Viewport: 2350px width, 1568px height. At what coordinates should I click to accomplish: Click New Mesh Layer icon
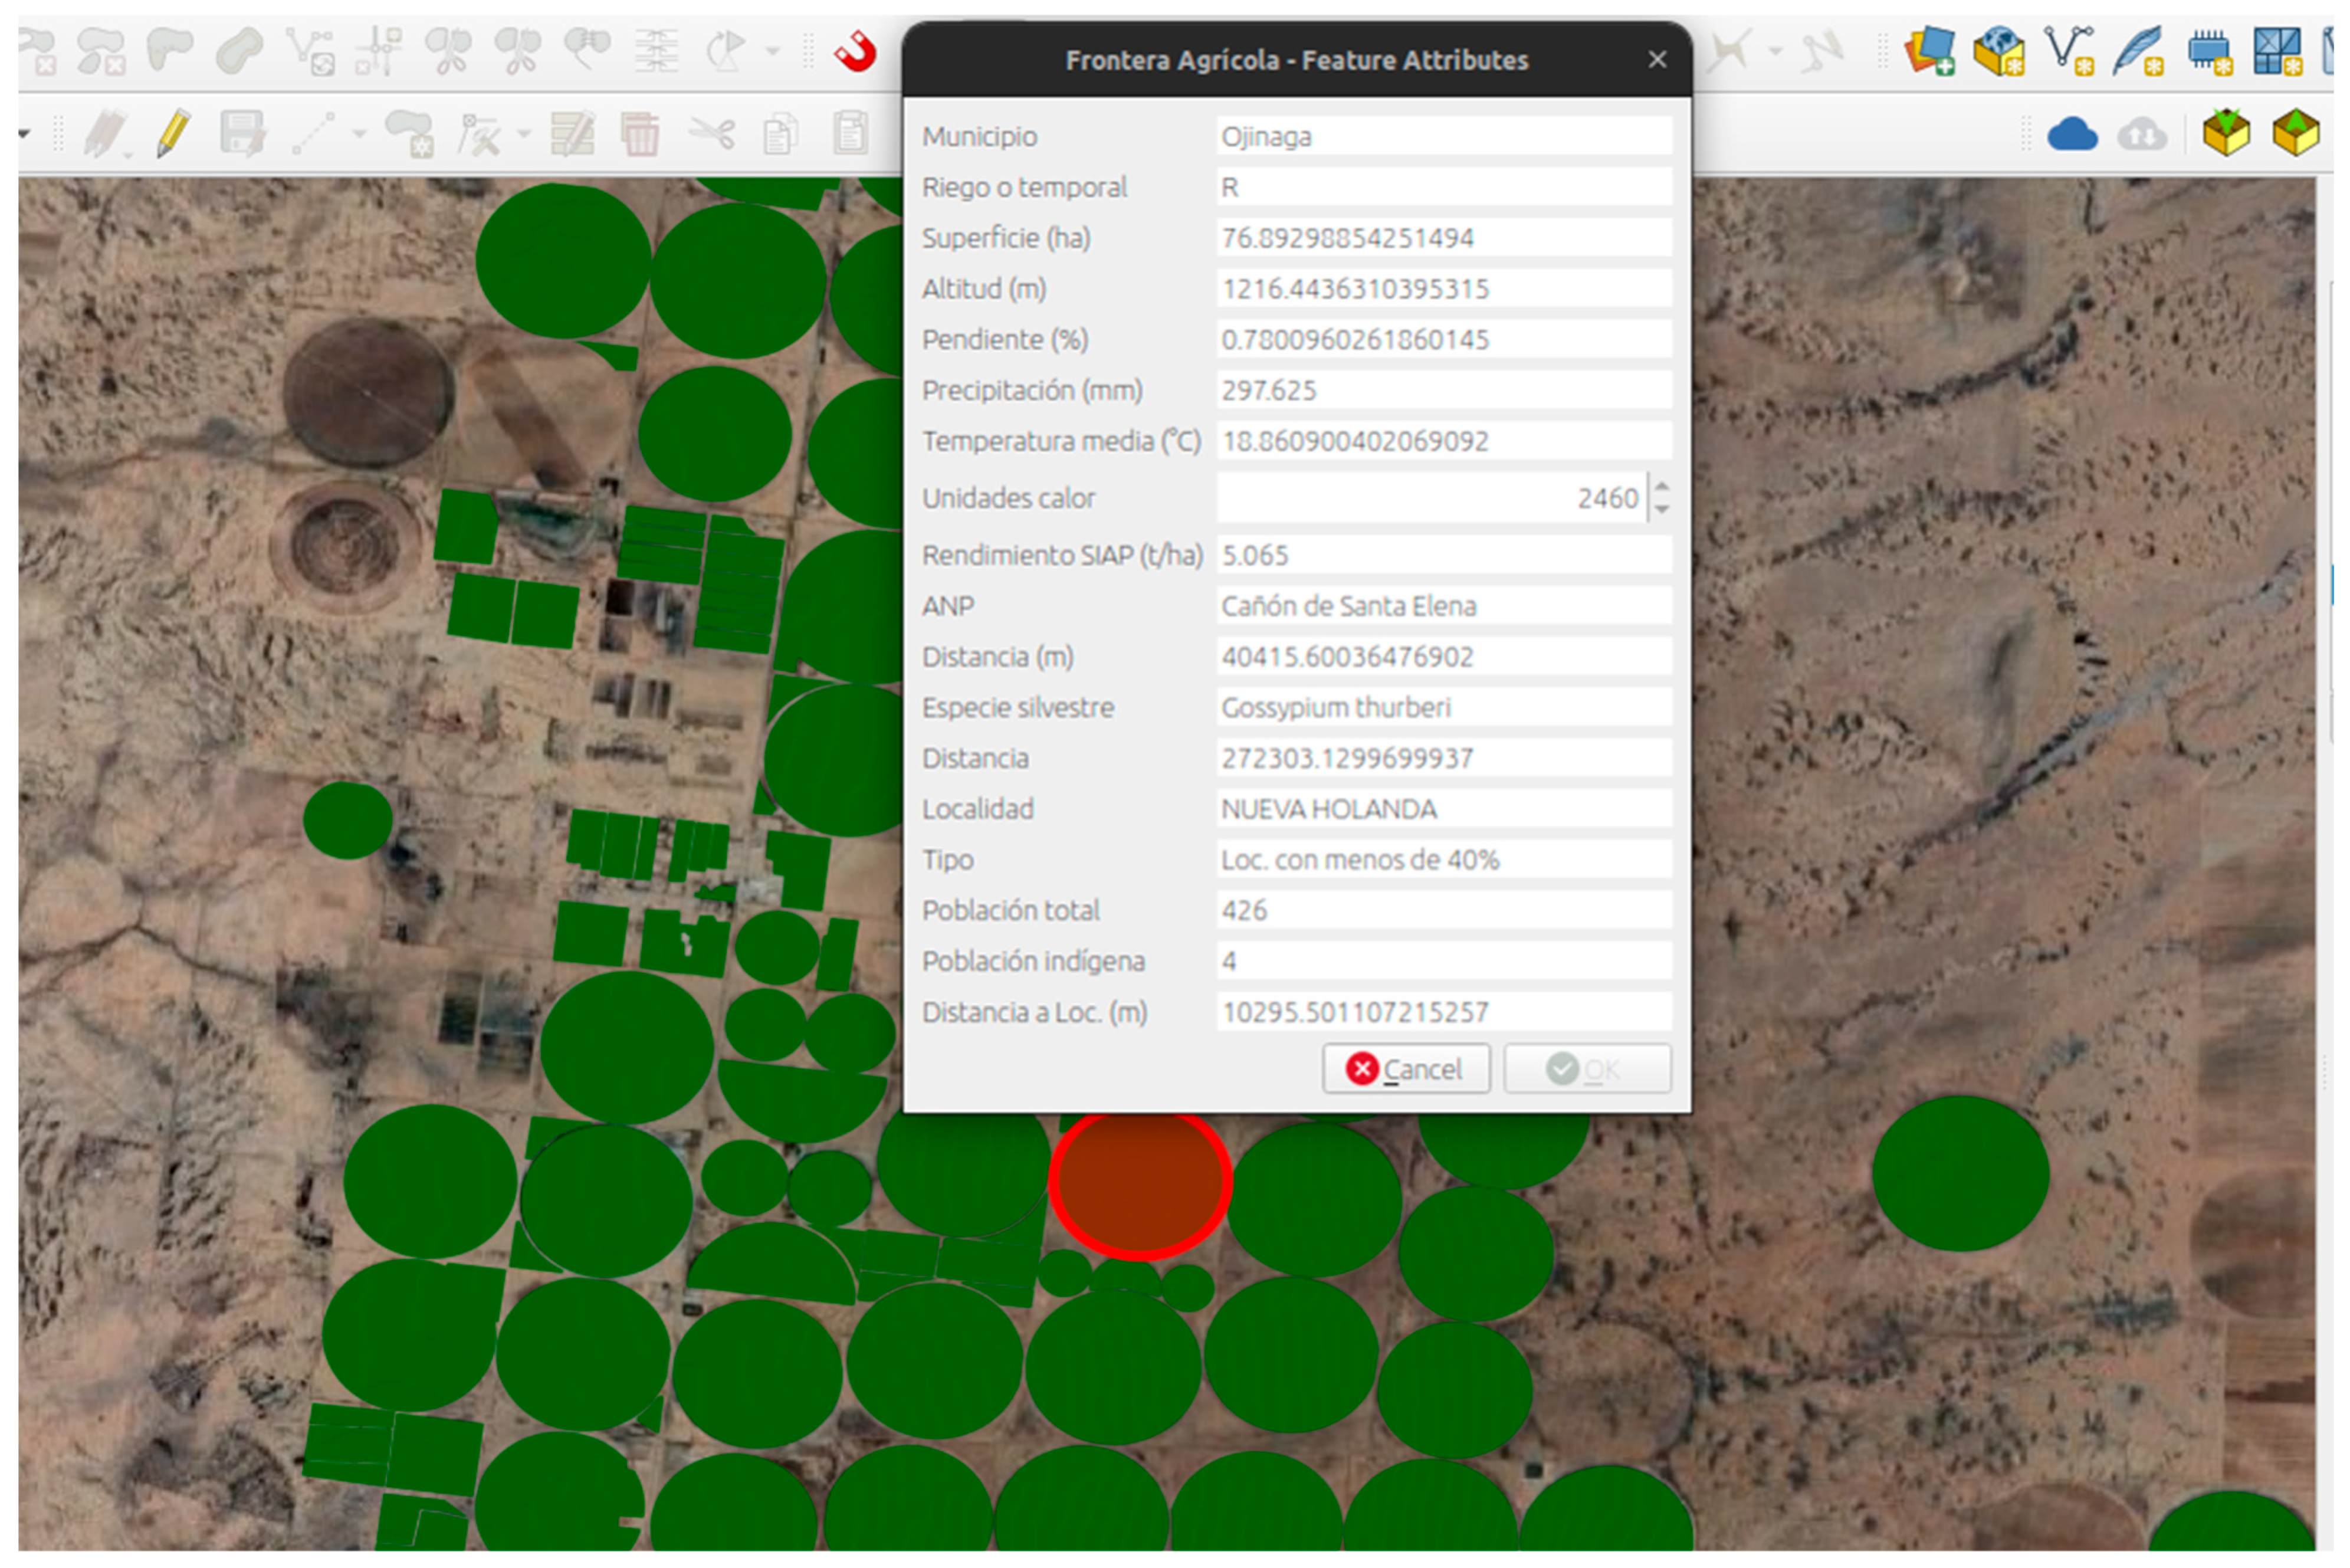(x=2277, y=50)
